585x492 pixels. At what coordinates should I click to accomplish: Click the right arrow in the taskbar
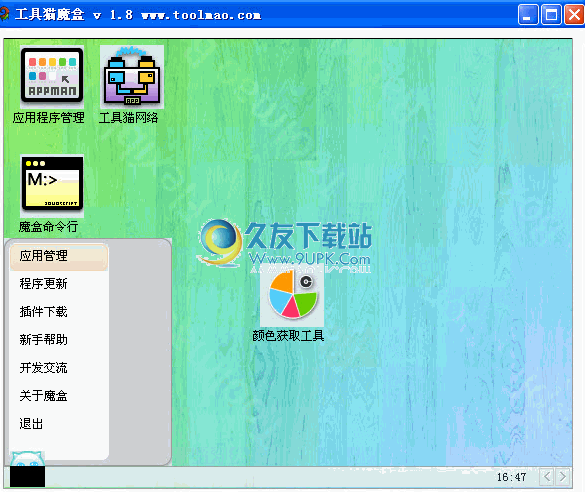(563, 476)
